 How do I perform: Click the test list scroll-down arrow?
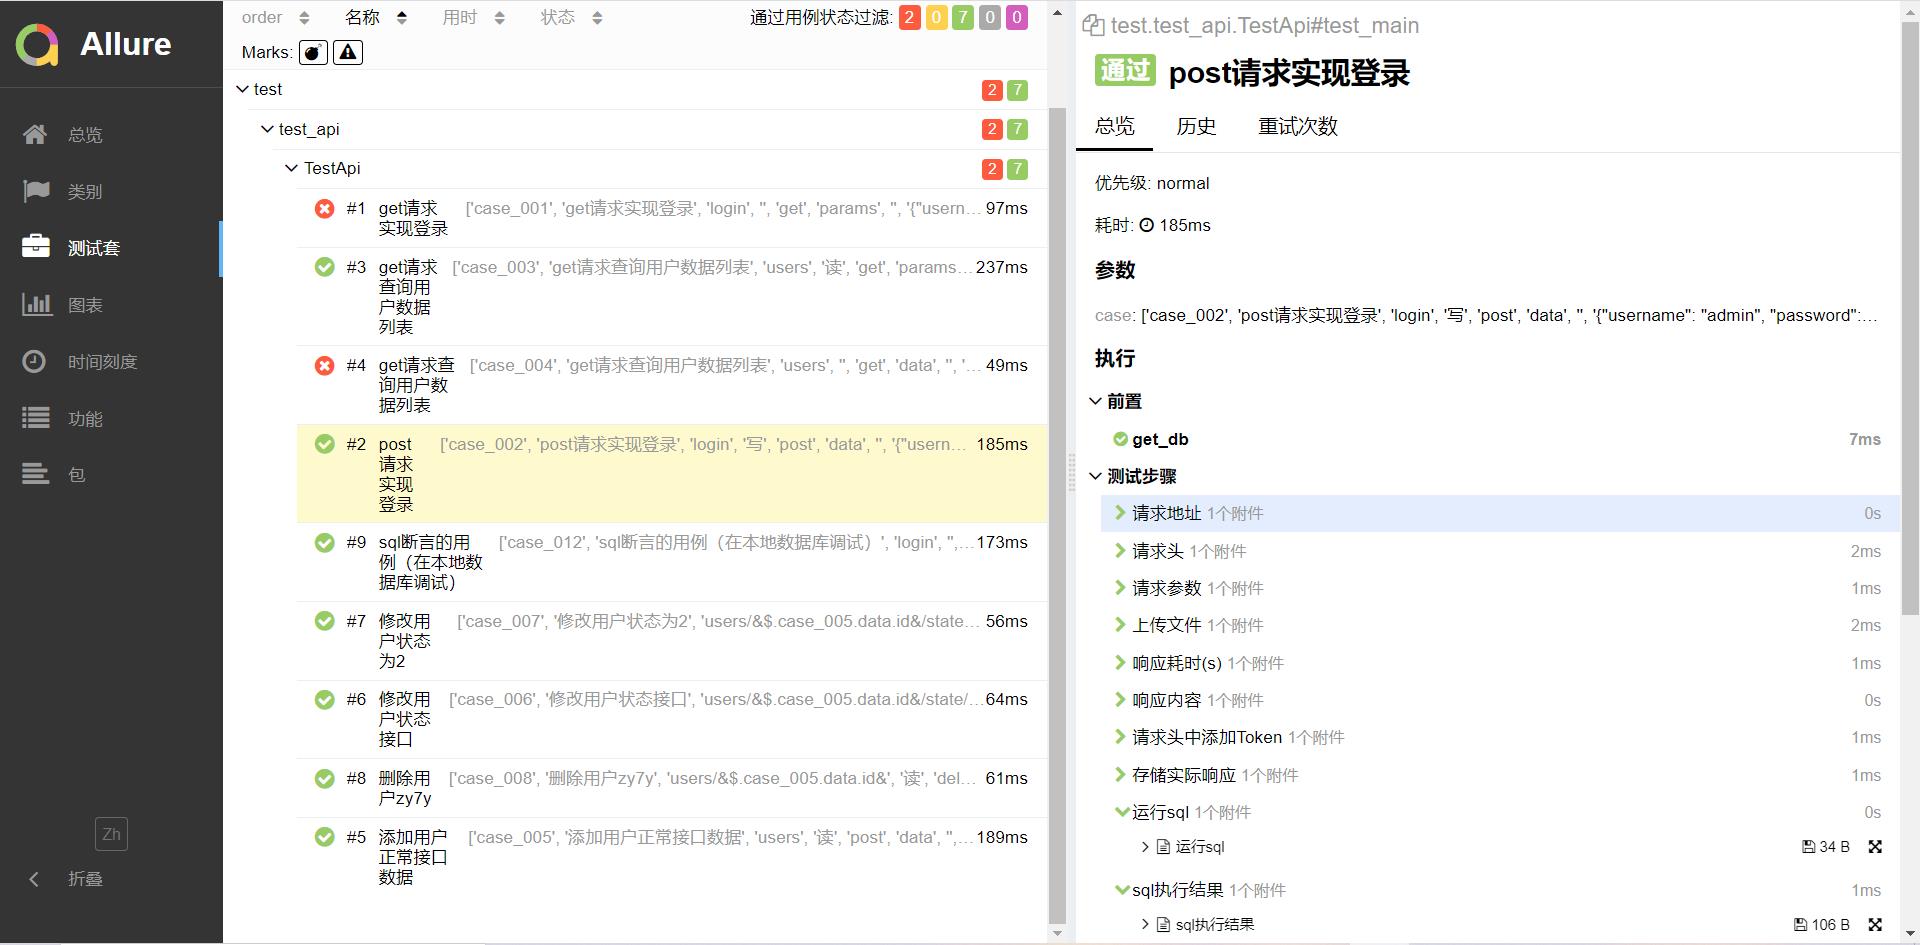[x=1058, y=933]
